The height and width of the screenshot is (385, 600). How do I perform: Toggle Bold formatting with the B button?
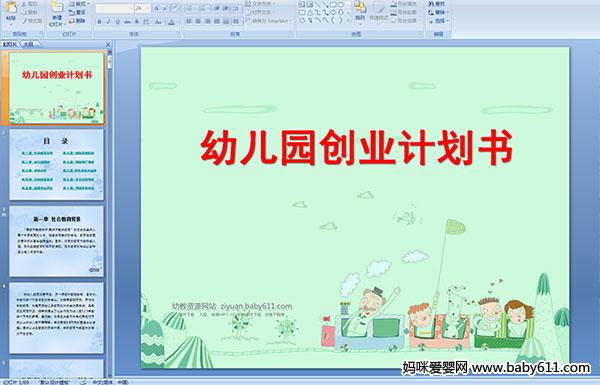coord(99,22)
